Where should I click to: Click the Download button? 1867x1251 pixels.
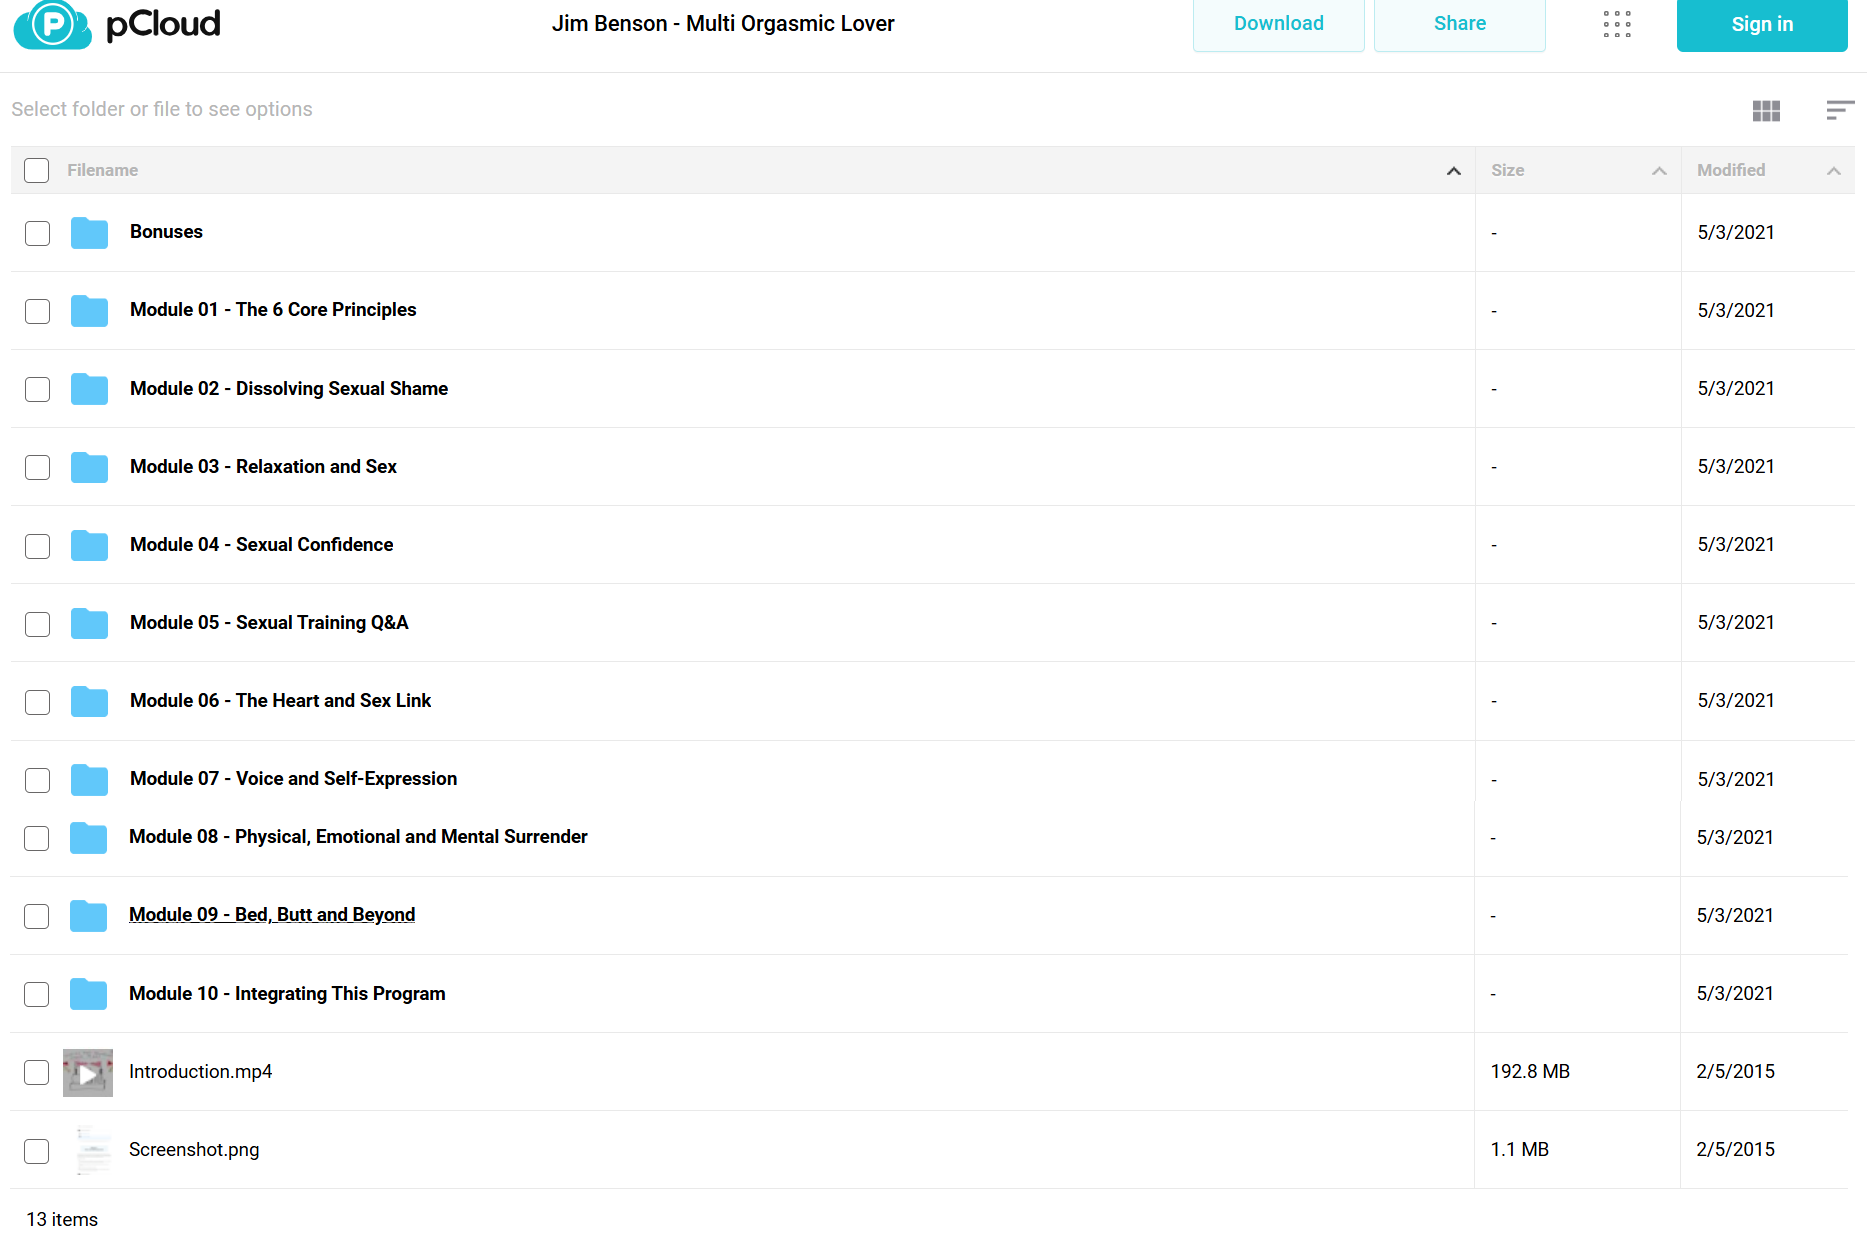tap(1279, 24)
